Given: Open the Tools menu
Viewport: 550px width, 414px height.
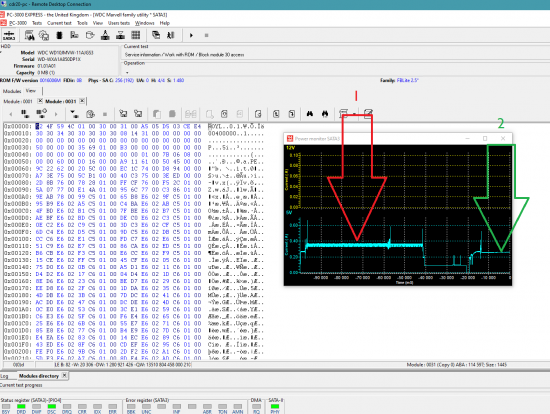Looking at the screenshot, I should tap(82, 23).
